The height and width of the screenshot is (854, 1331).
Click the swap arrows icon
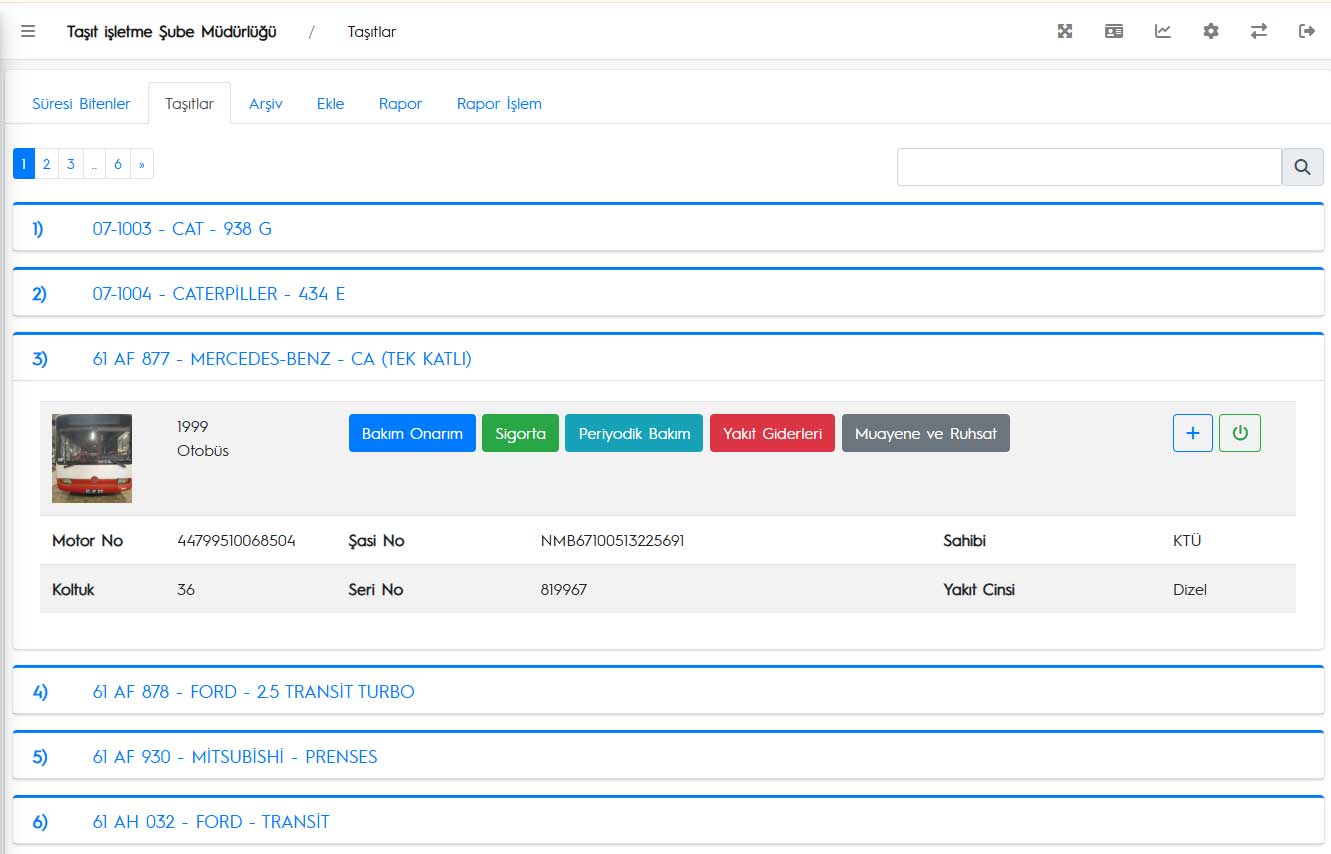(1258, 32)
